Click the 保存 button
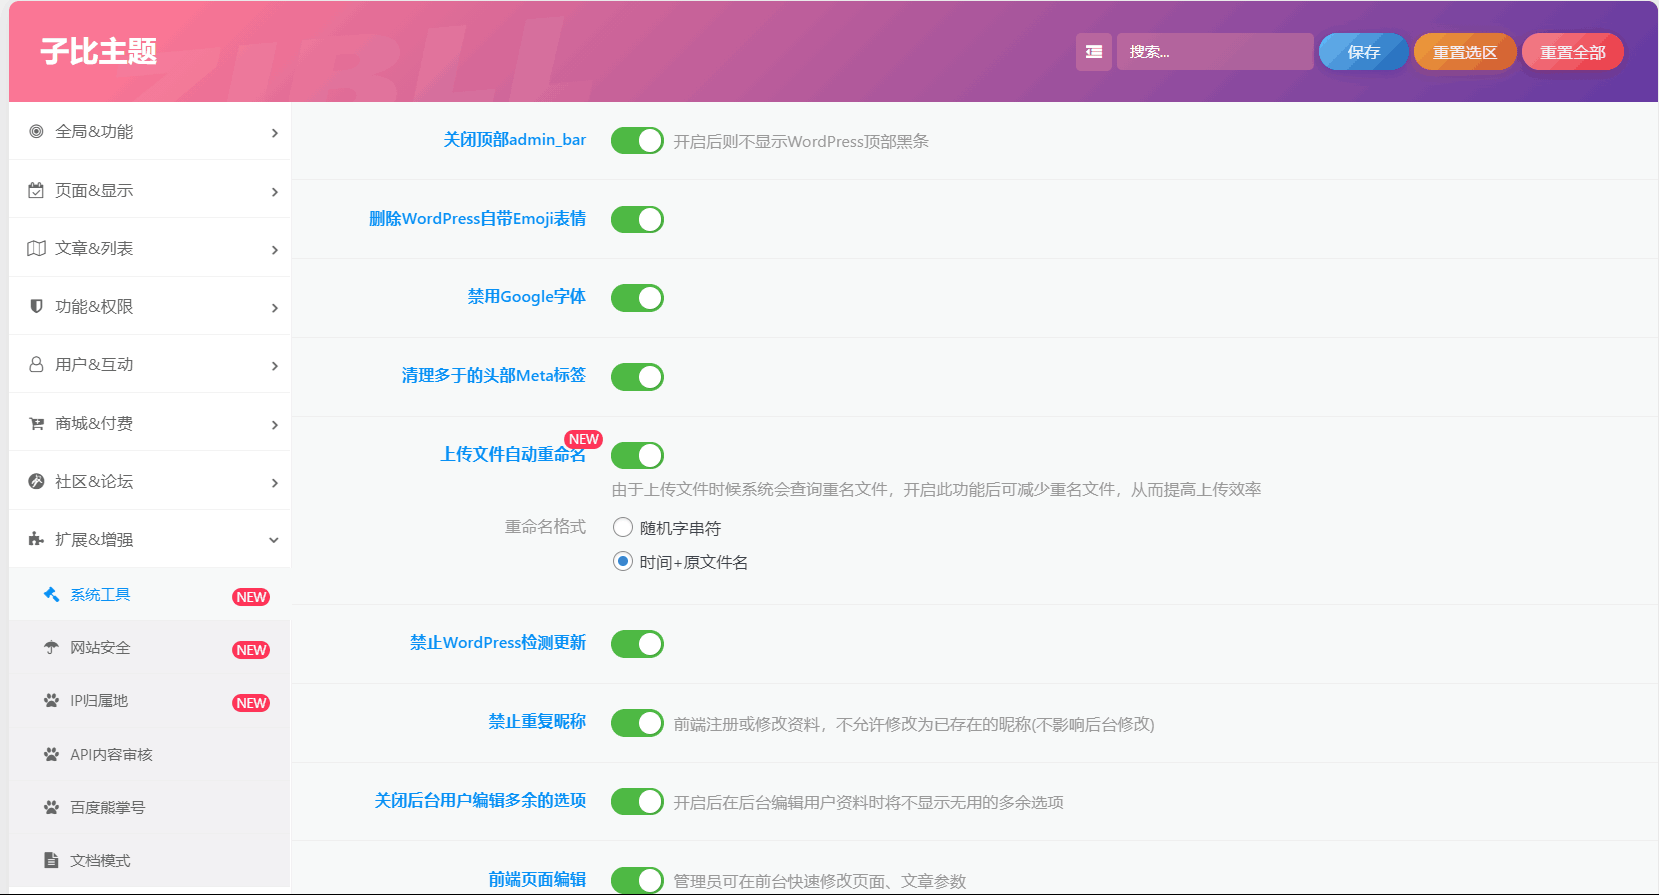This screenshot has width=1659, height=895. (x=1364, y=52)
